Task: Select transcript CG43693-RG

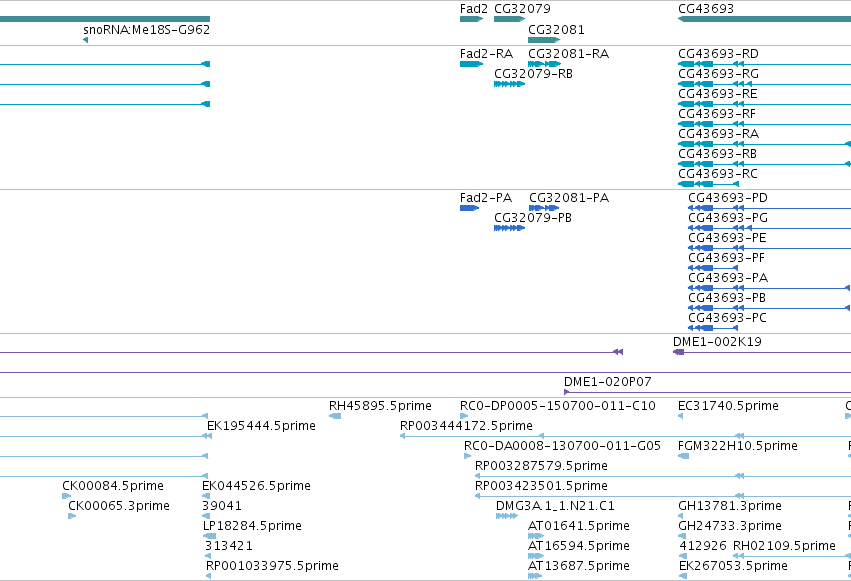Action: (718, 74)
